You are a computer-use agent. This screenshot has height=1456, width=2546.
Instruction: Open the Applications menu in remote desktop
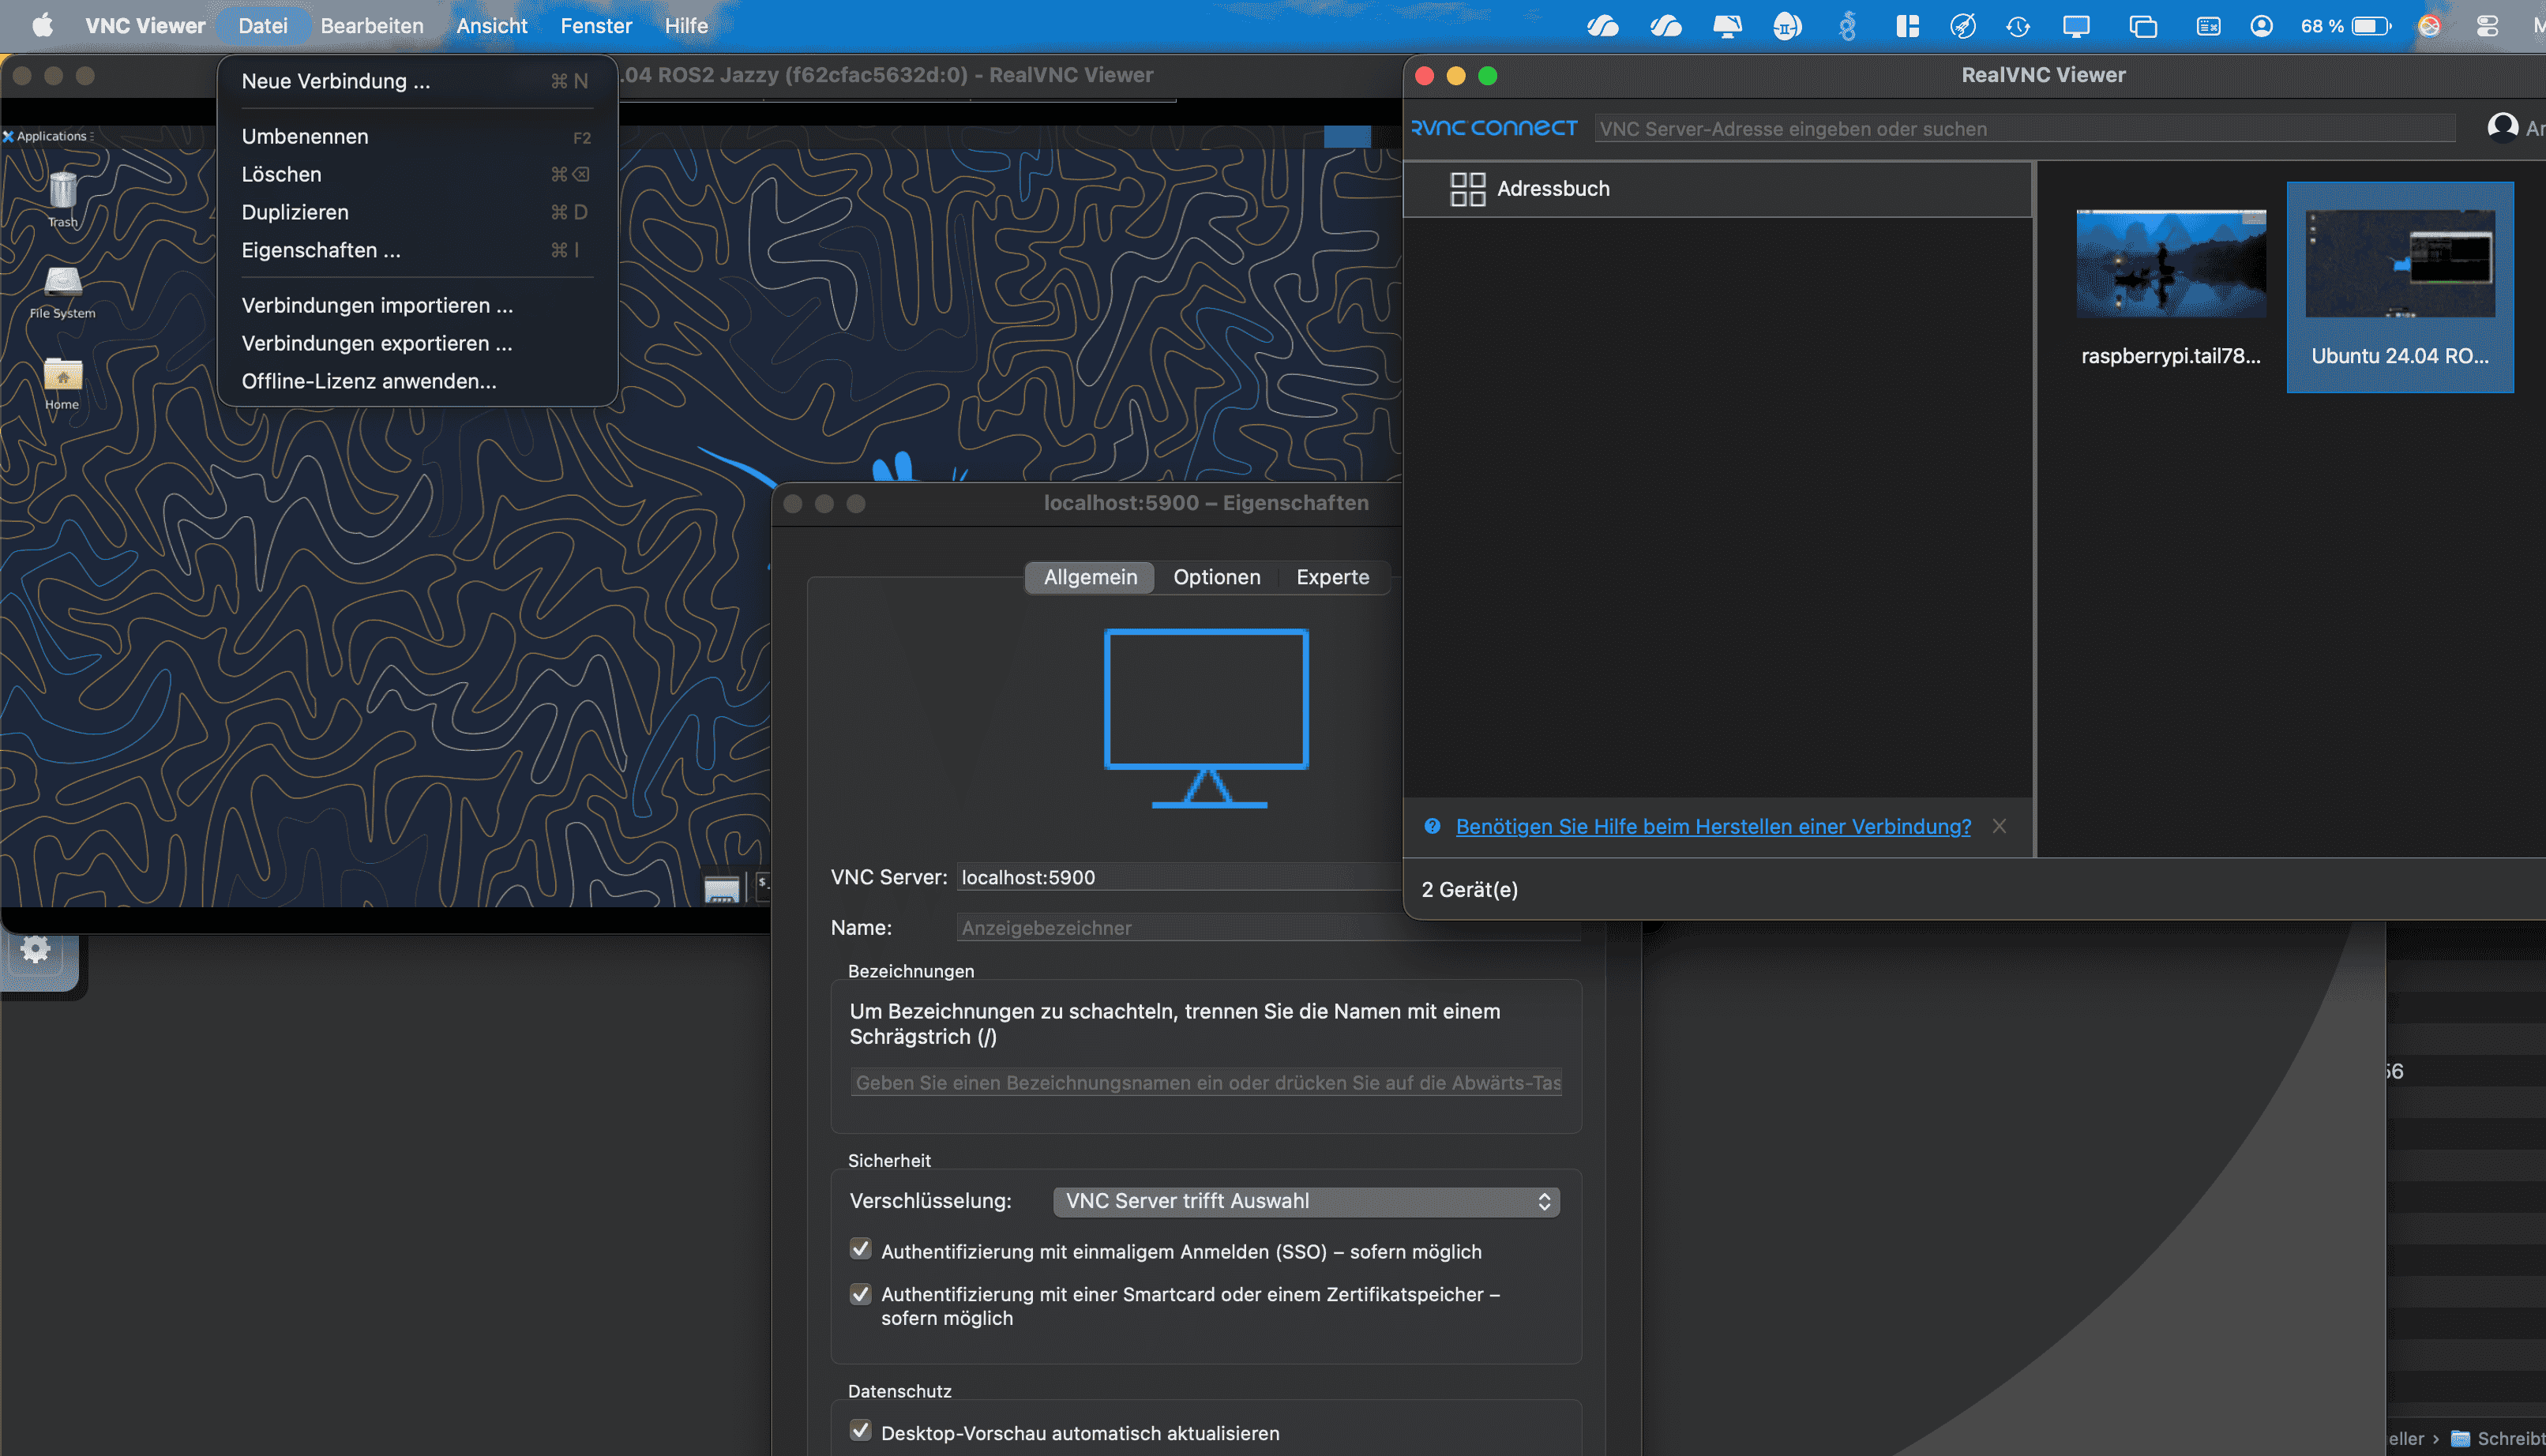click(50, 136)
